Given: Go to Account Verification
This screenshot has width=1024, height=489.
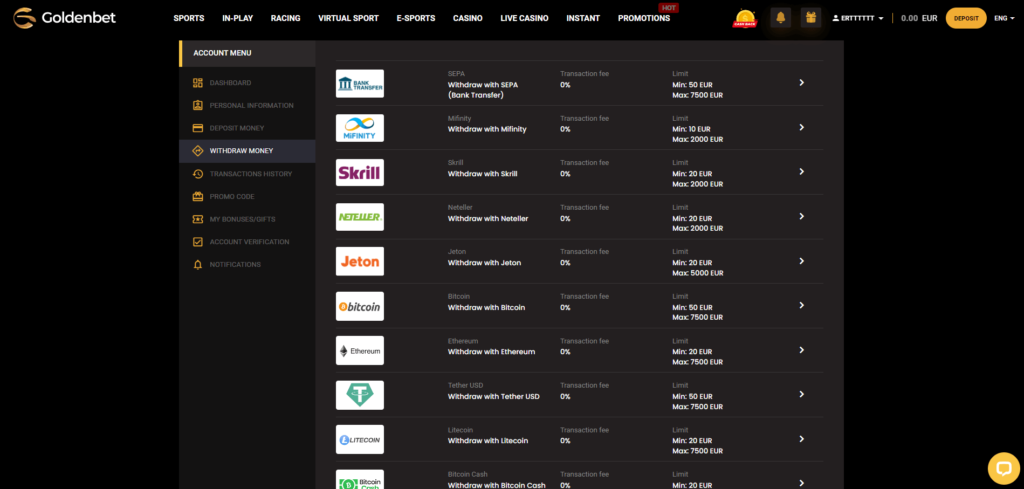Looking at the screenshot, I should click(247, 242).
